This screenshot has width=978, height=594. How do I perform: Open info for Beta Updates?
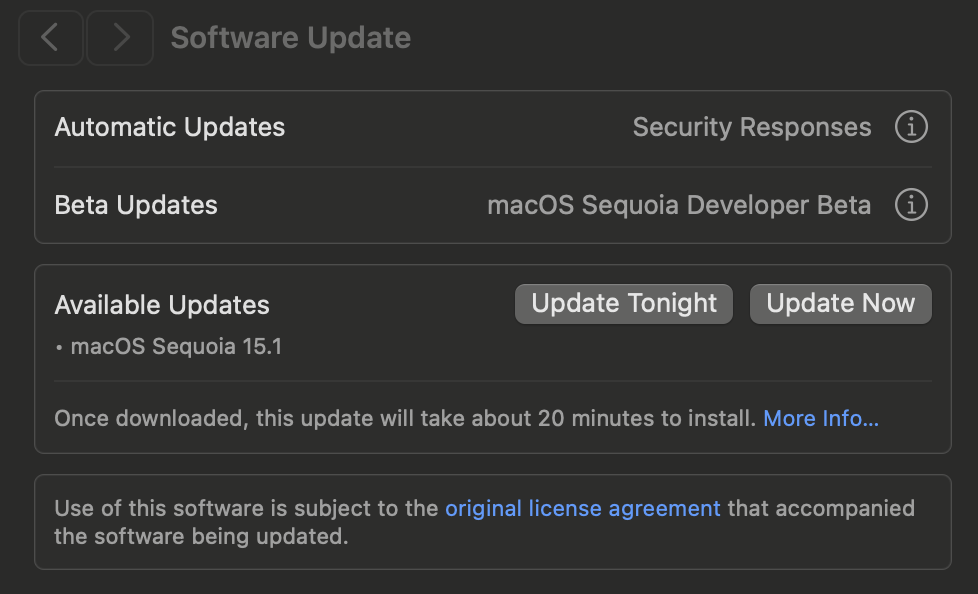[x=910, y=205]
